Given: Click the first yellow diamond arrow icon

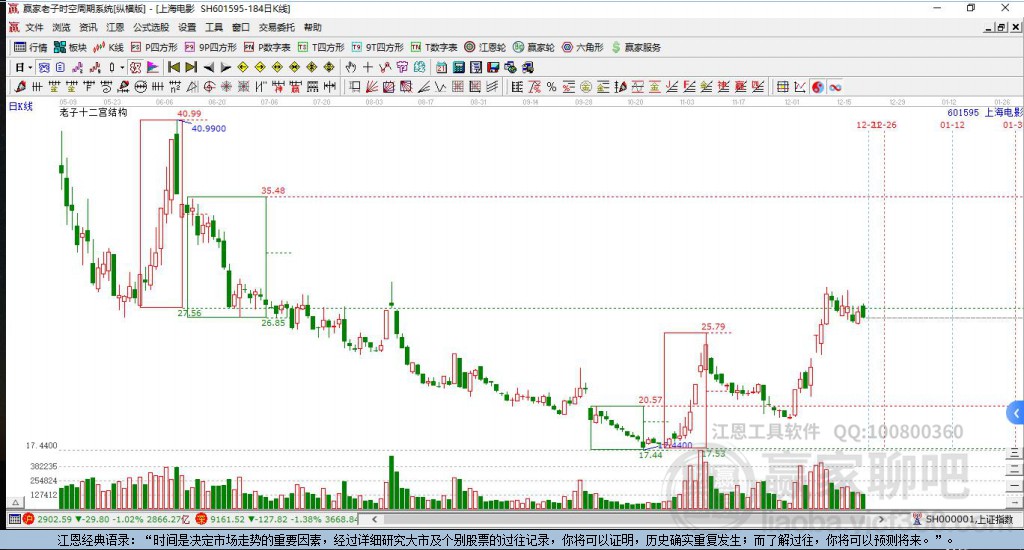Looking at the screenshot, I should (x=243, y=67).
